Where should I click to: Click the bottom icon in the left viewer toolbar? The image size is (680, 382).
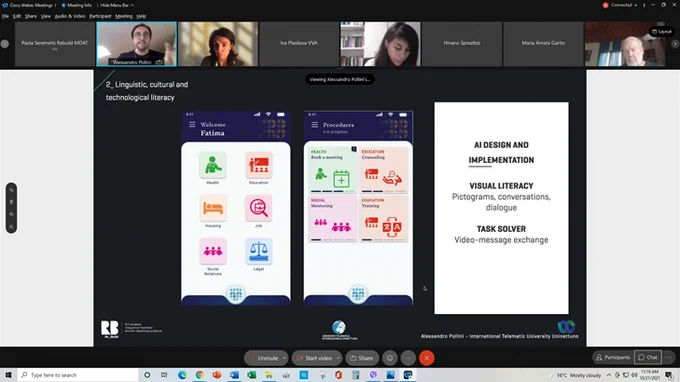click(11, 226)
